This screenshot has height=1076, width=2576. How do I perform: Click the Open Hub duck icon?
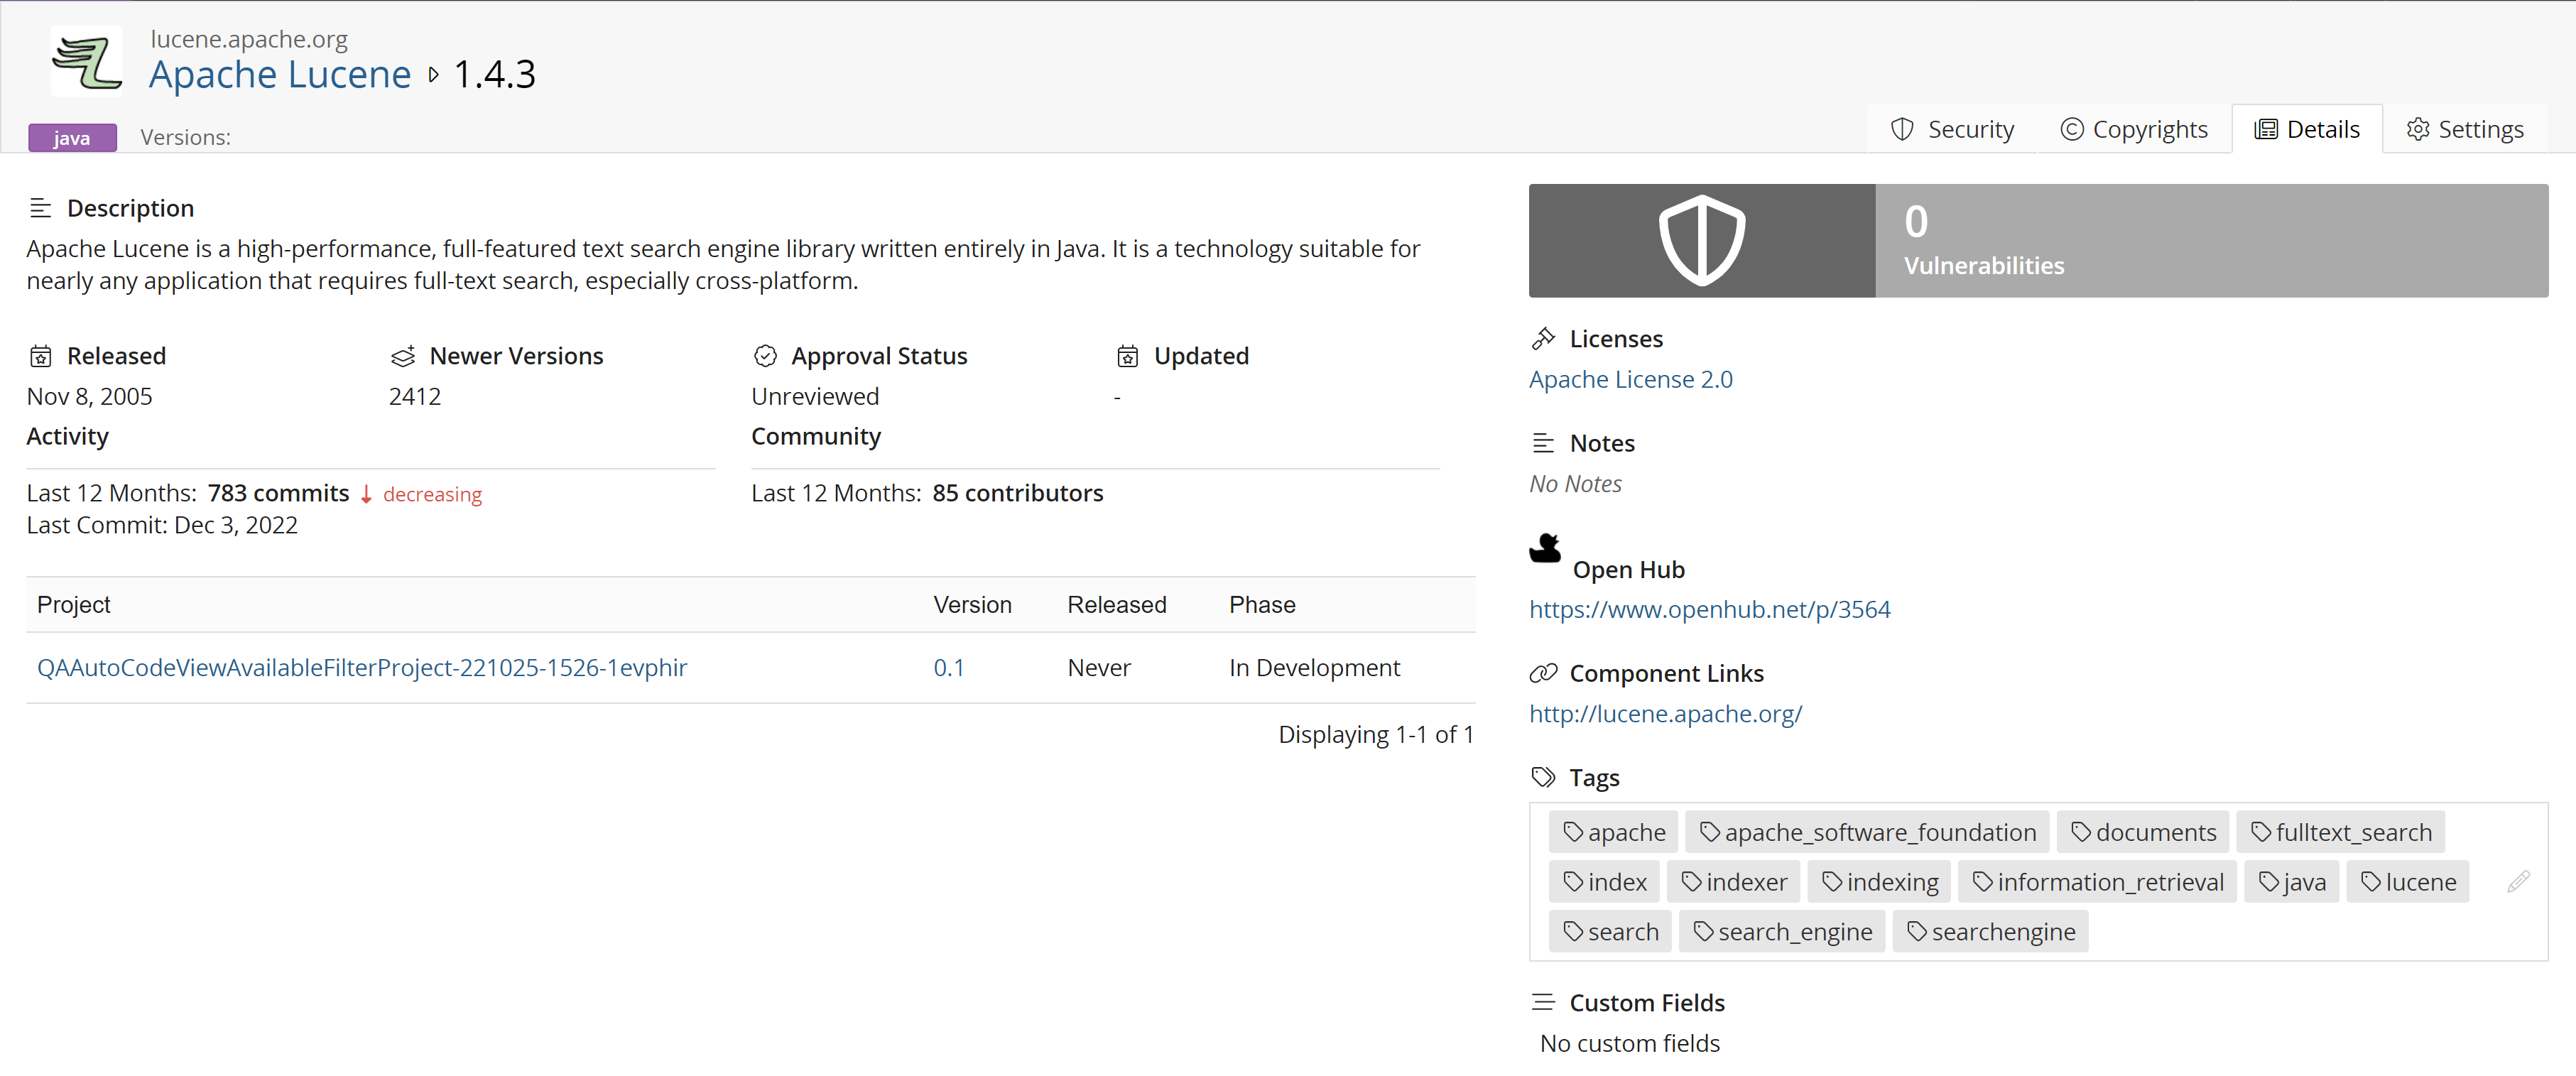pyautogui.click(x=1543, y=548)
